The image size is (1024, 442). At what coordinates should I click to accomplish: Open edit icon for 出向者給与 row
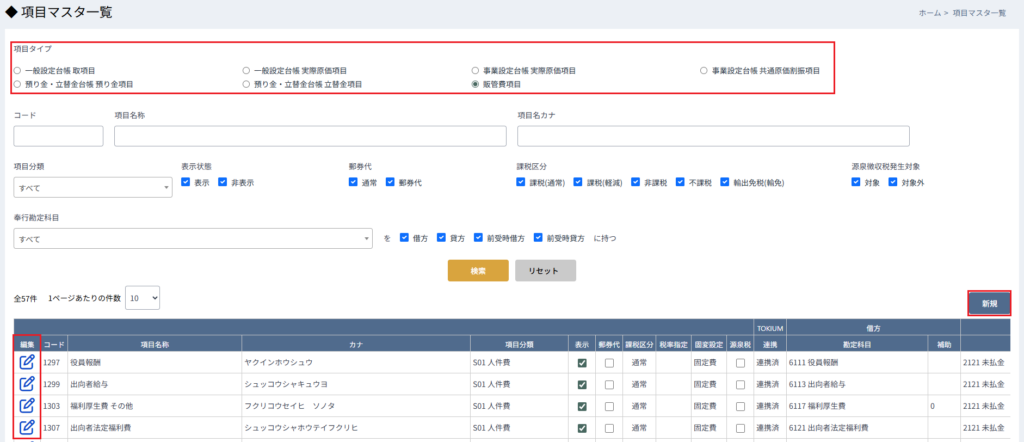(27, 384)
